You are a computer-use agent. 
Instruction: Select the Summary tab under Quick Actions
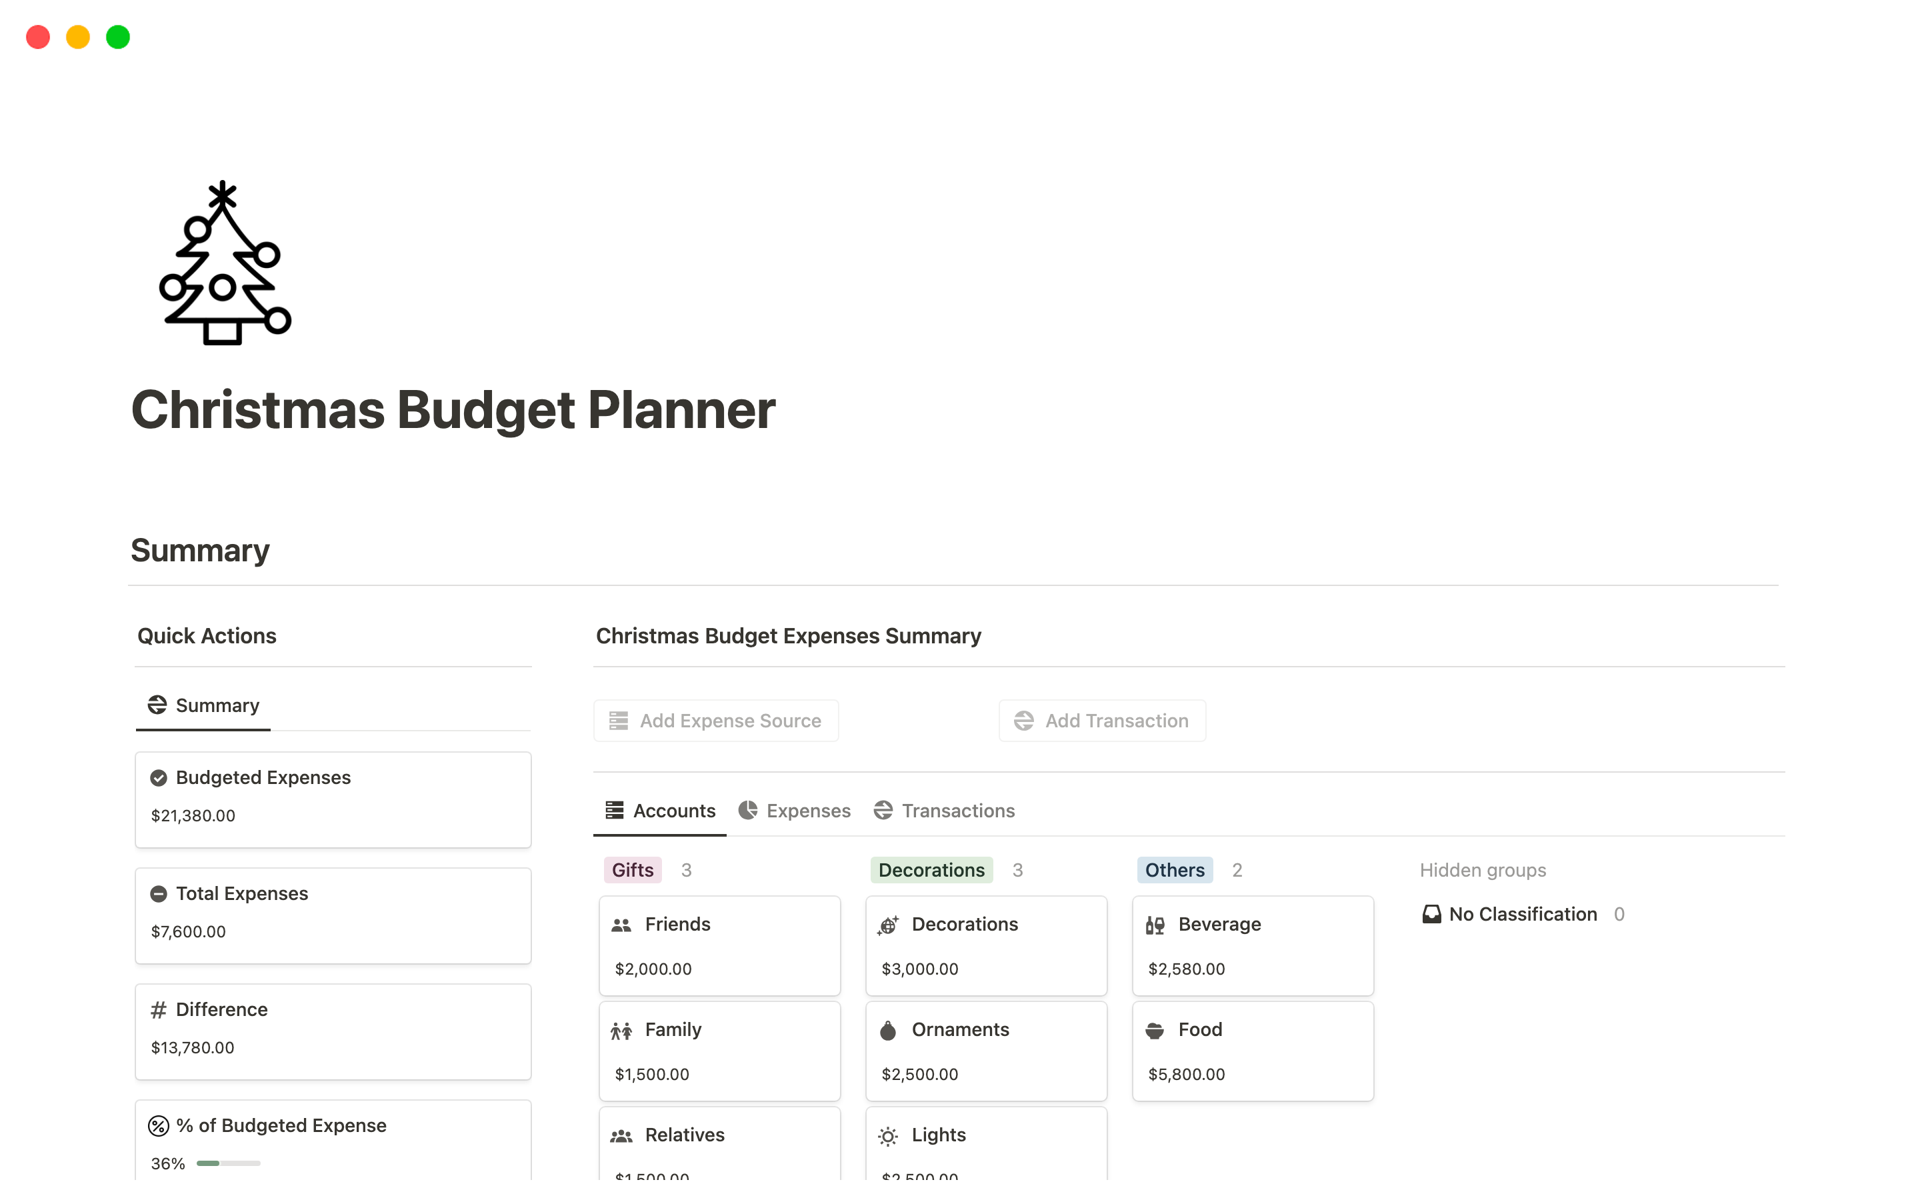point(204,706)
